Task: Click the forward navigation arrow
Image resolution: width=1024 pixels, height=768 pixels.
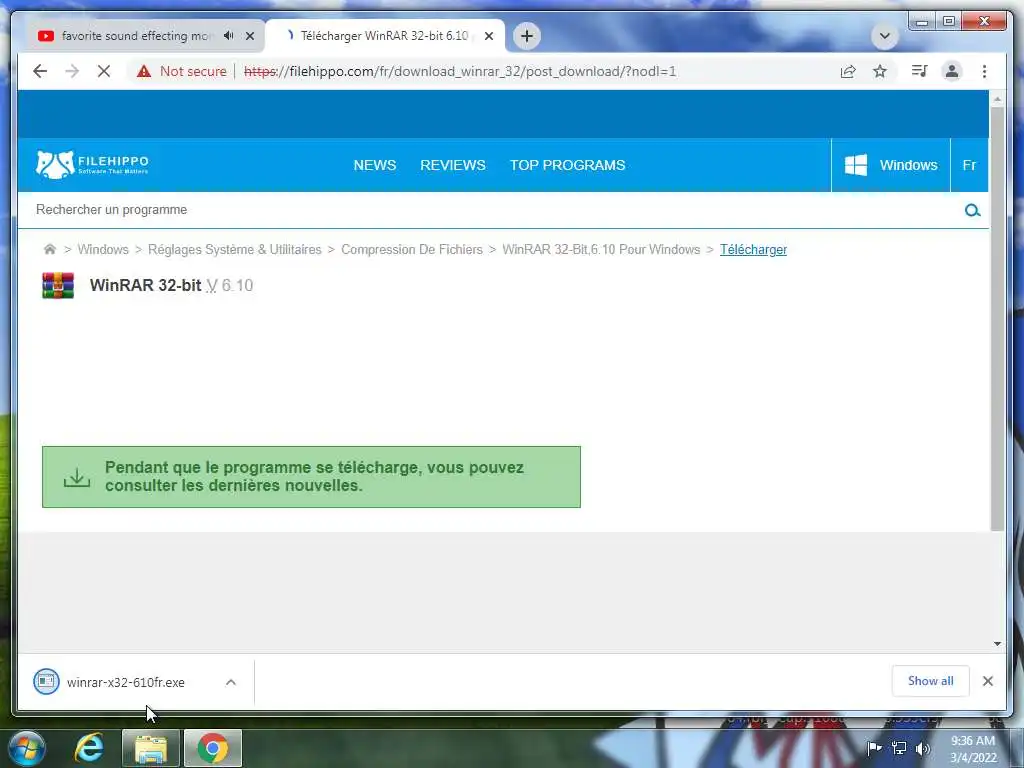Action: 72,71
